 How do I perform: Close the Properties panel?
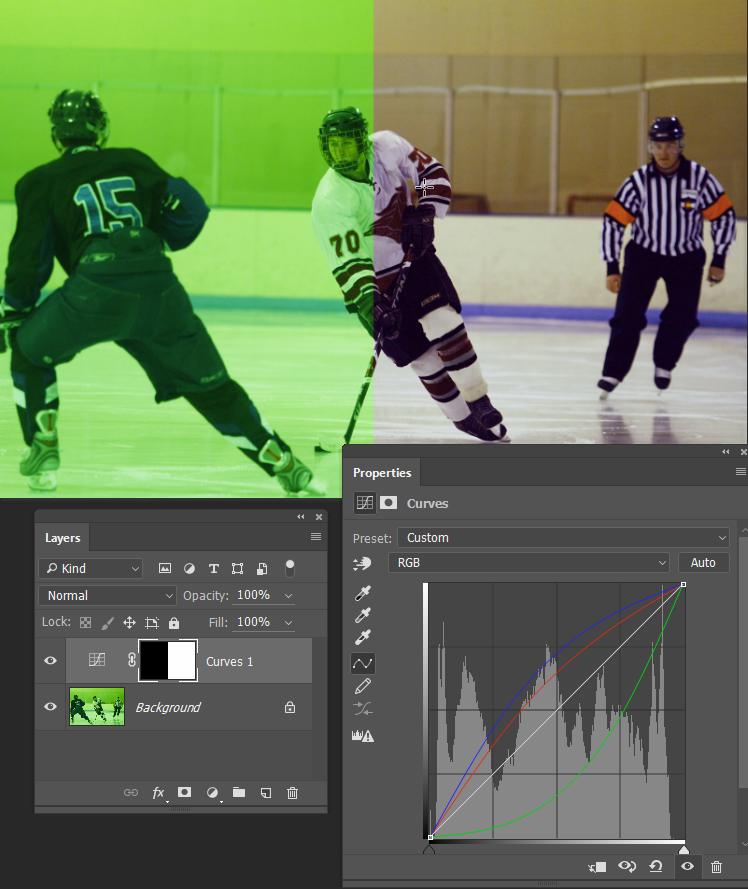point(743,452)
